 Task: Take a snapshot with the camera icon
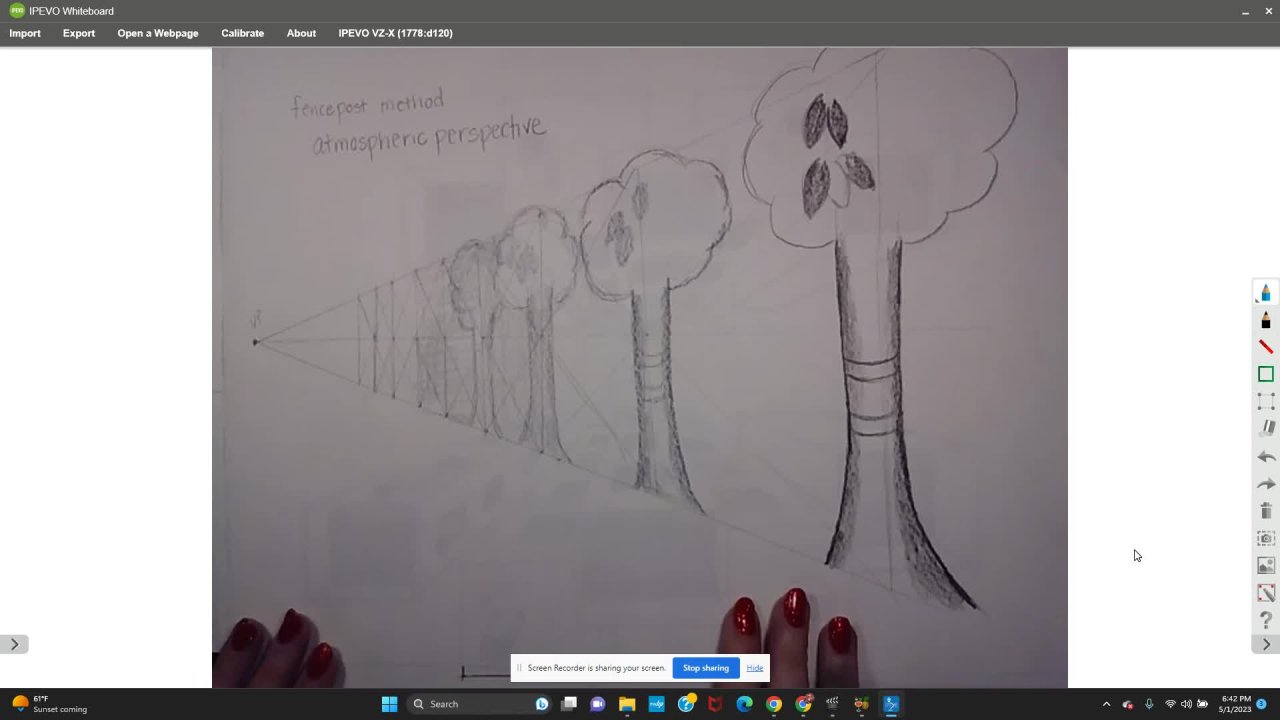(x=1265, y=539)
